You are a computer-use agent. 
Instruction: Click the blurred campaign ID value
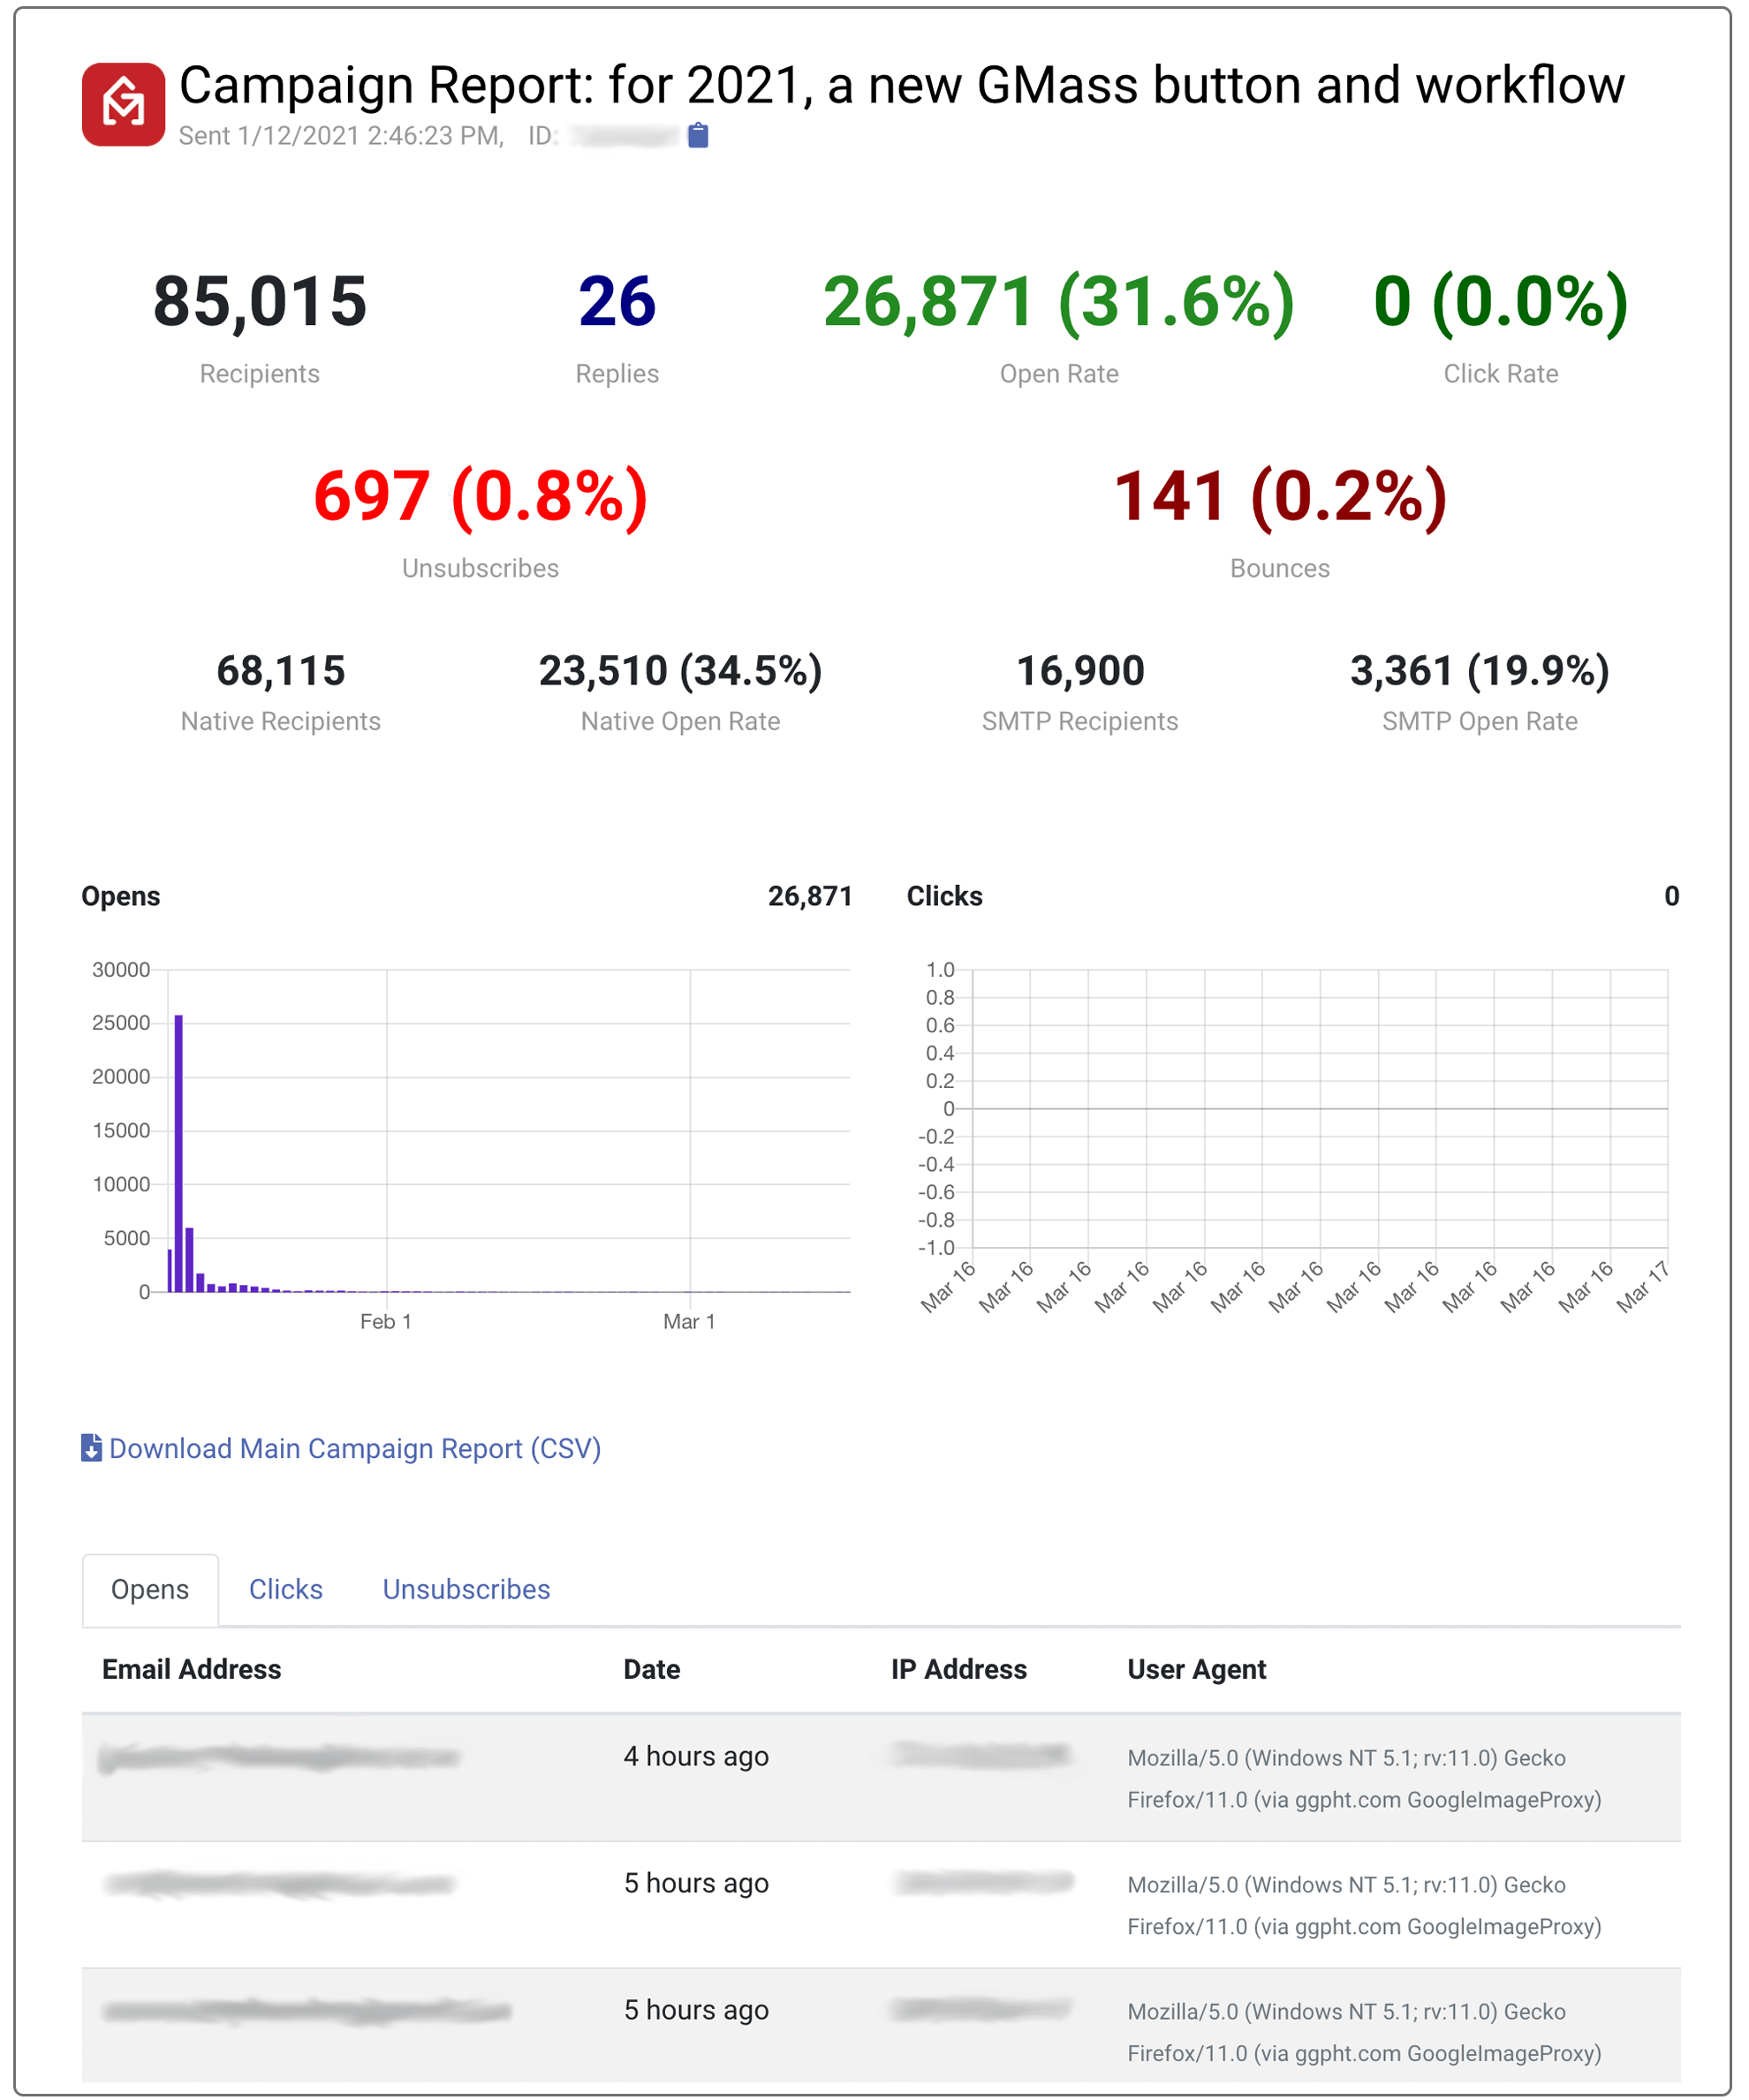click(624, 136)
